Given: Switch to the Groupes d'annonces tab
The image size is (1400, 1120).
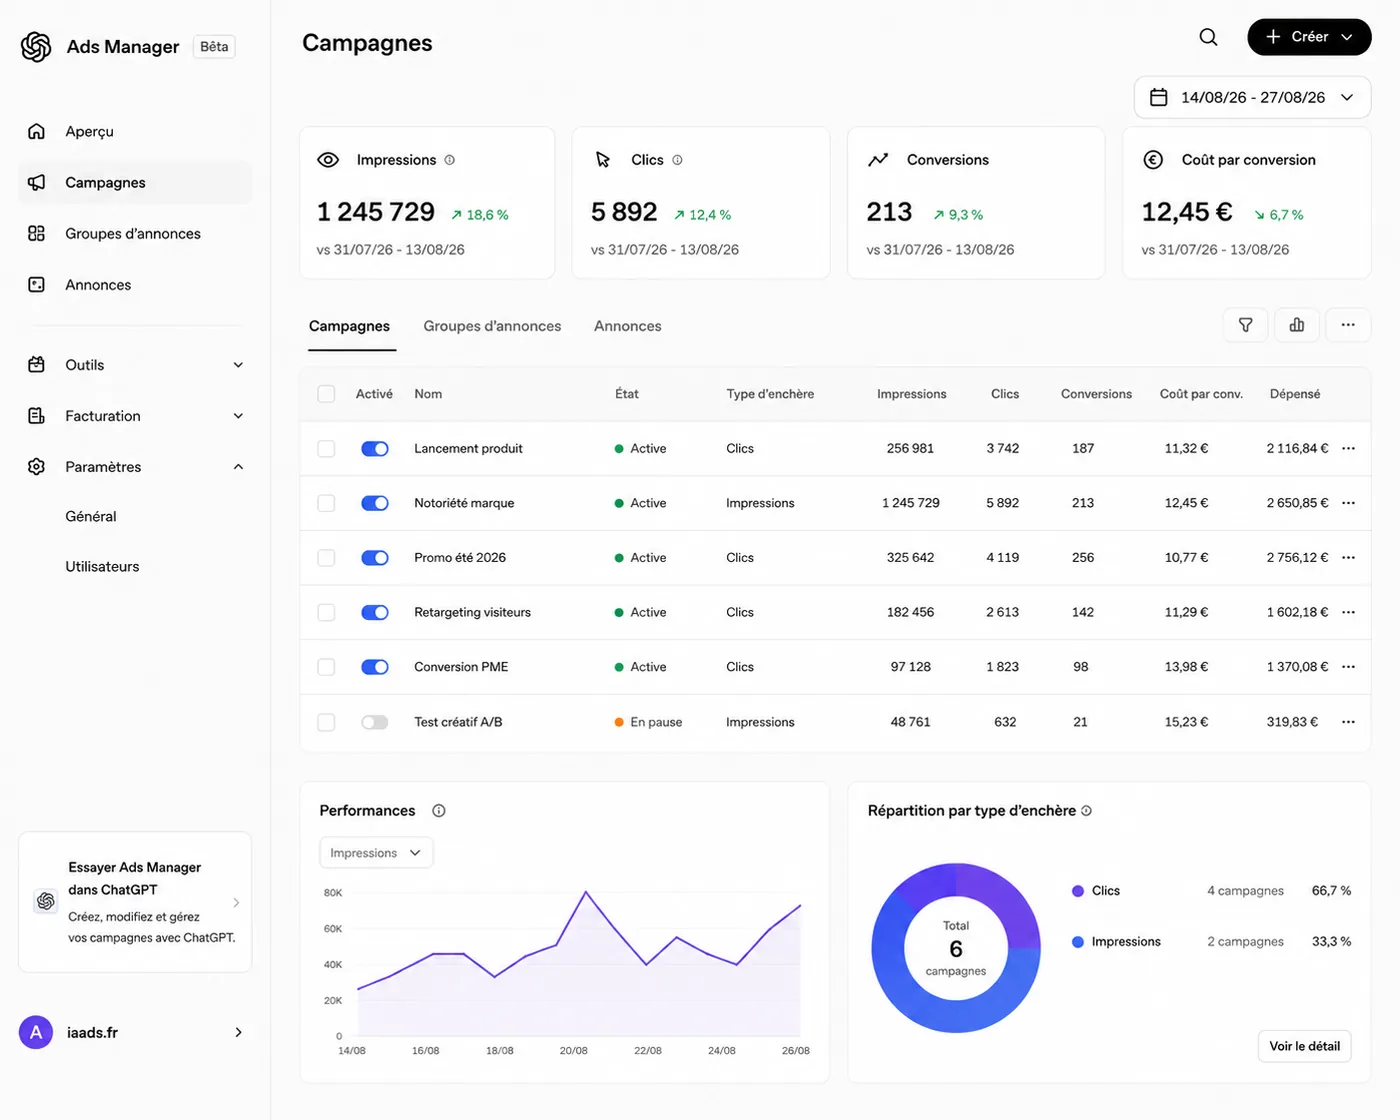Looking at the screenshot, I should tap(492, 326).
